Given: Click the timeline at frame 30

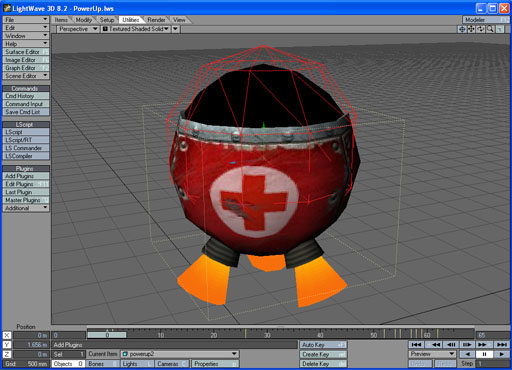Looking at the screenshot, I should click(x=267, y=335).
